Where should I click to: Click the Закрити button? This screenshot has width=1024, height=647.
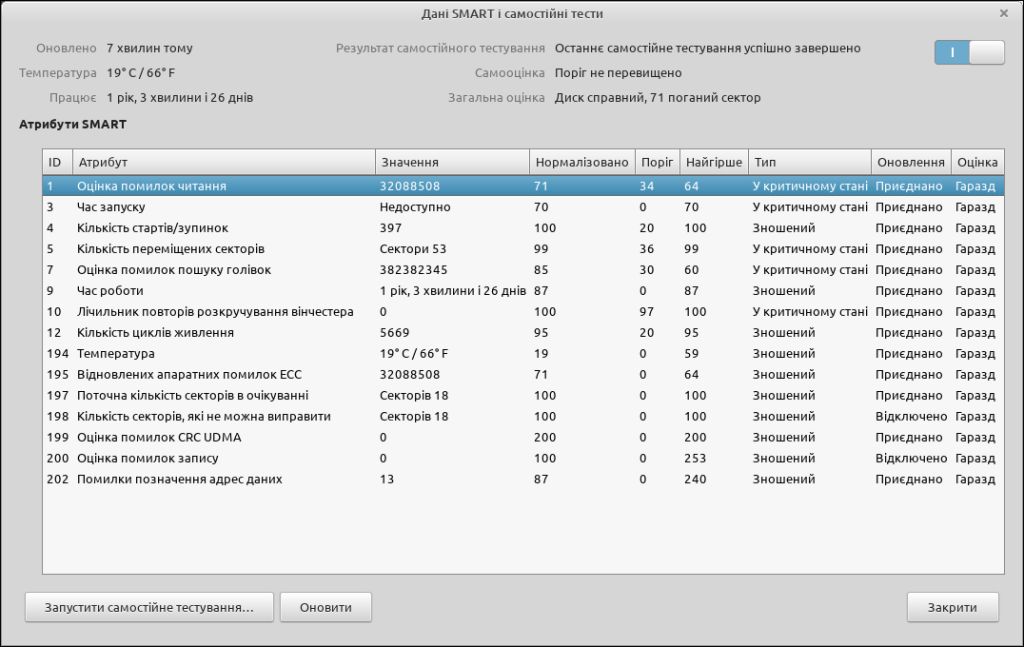coord(952,607)
